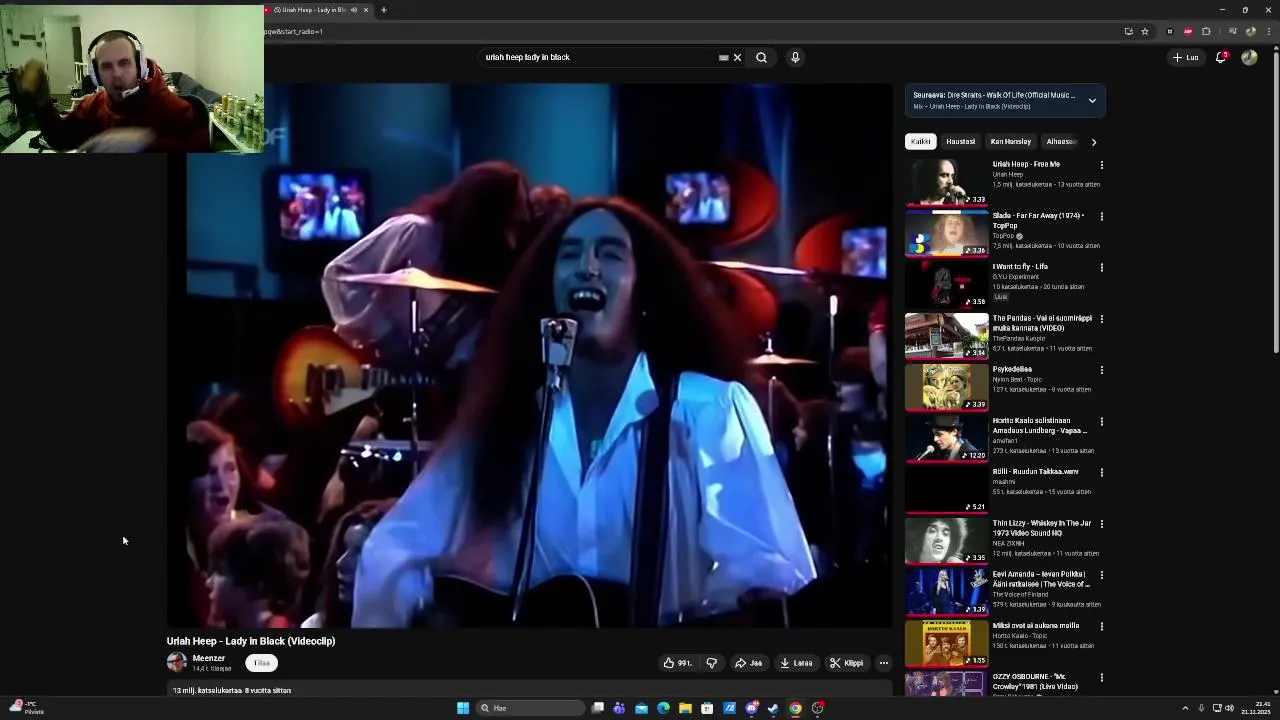Select the Ken Hensley filter chip
Viewport: 1280px width, 720px height.
click(x=1010, y=141)
